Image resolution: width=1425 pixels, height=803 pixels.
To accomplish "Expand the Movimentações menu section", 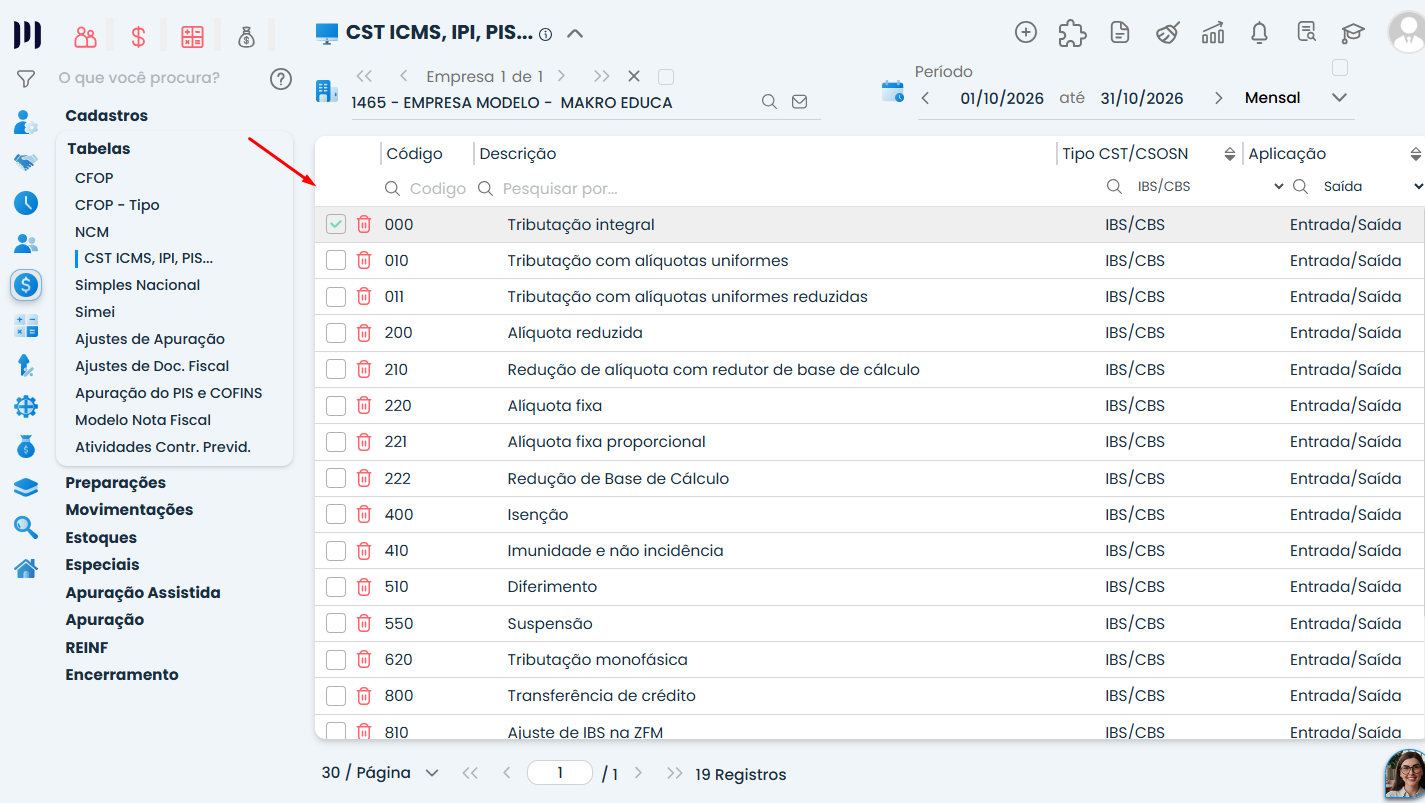I will click(129, 510).
